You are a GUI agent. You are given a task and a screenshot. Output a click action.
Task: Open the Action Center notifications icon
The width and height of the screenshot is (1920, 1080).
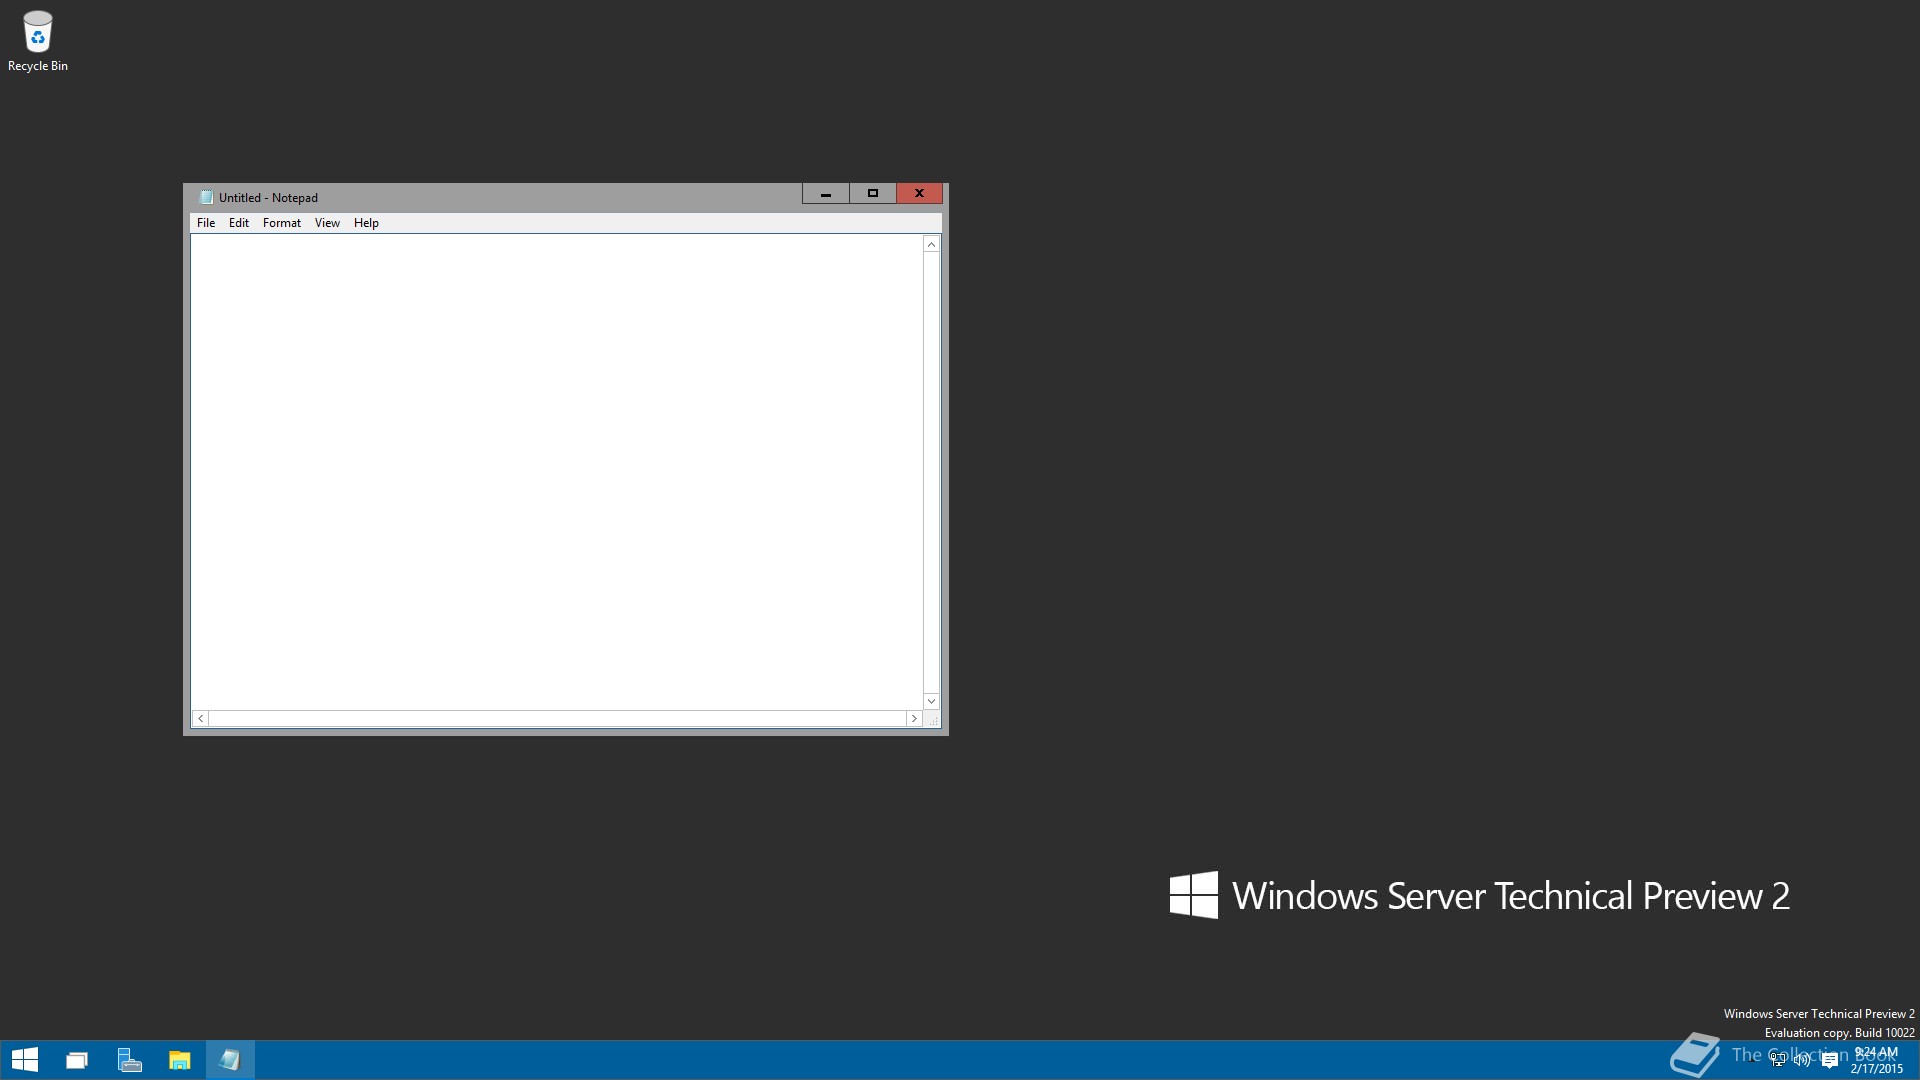(x=1830, y=1060)
